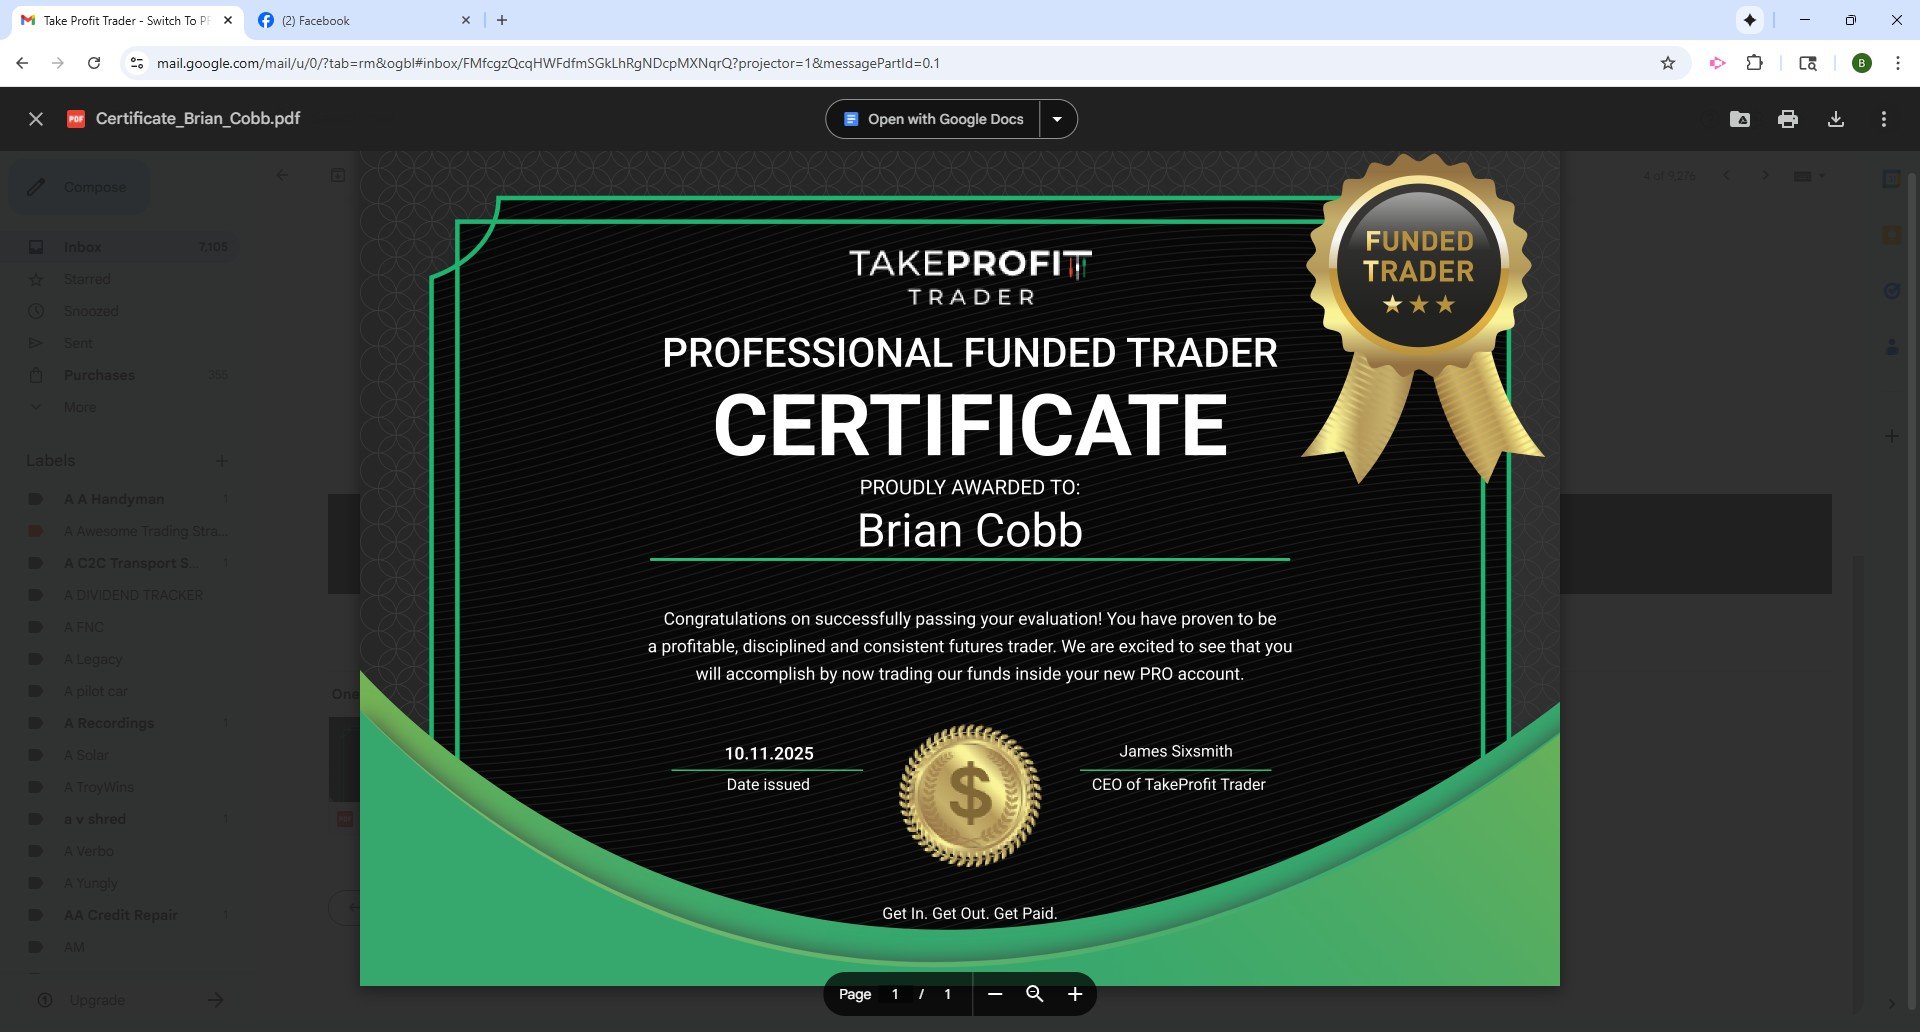Go to the older email arrow

[1765, 175]
